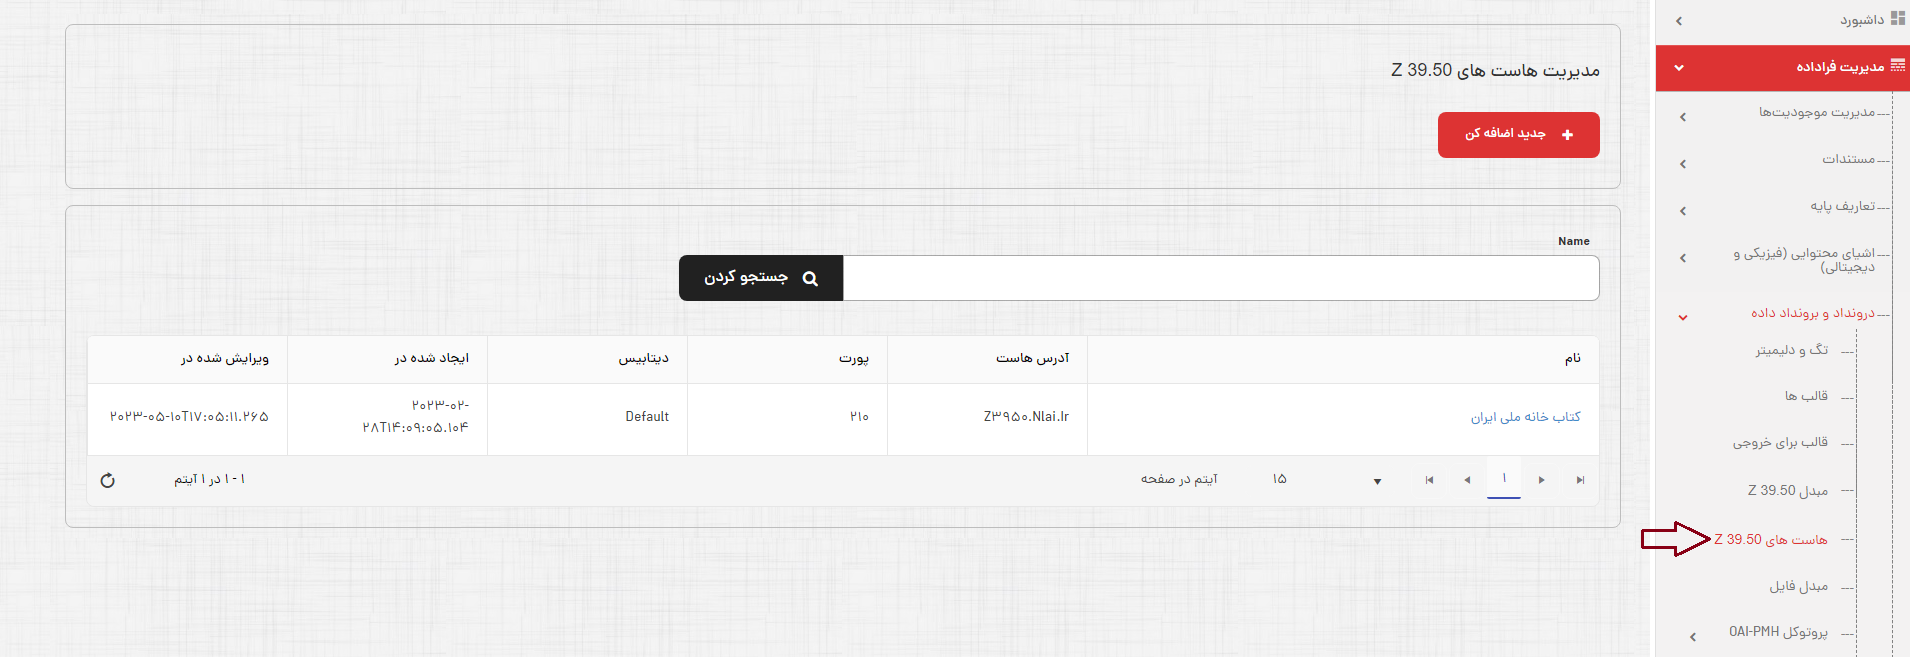Click the metadata management table icon
The image size is (1910, 657).
coord(1897,66)
